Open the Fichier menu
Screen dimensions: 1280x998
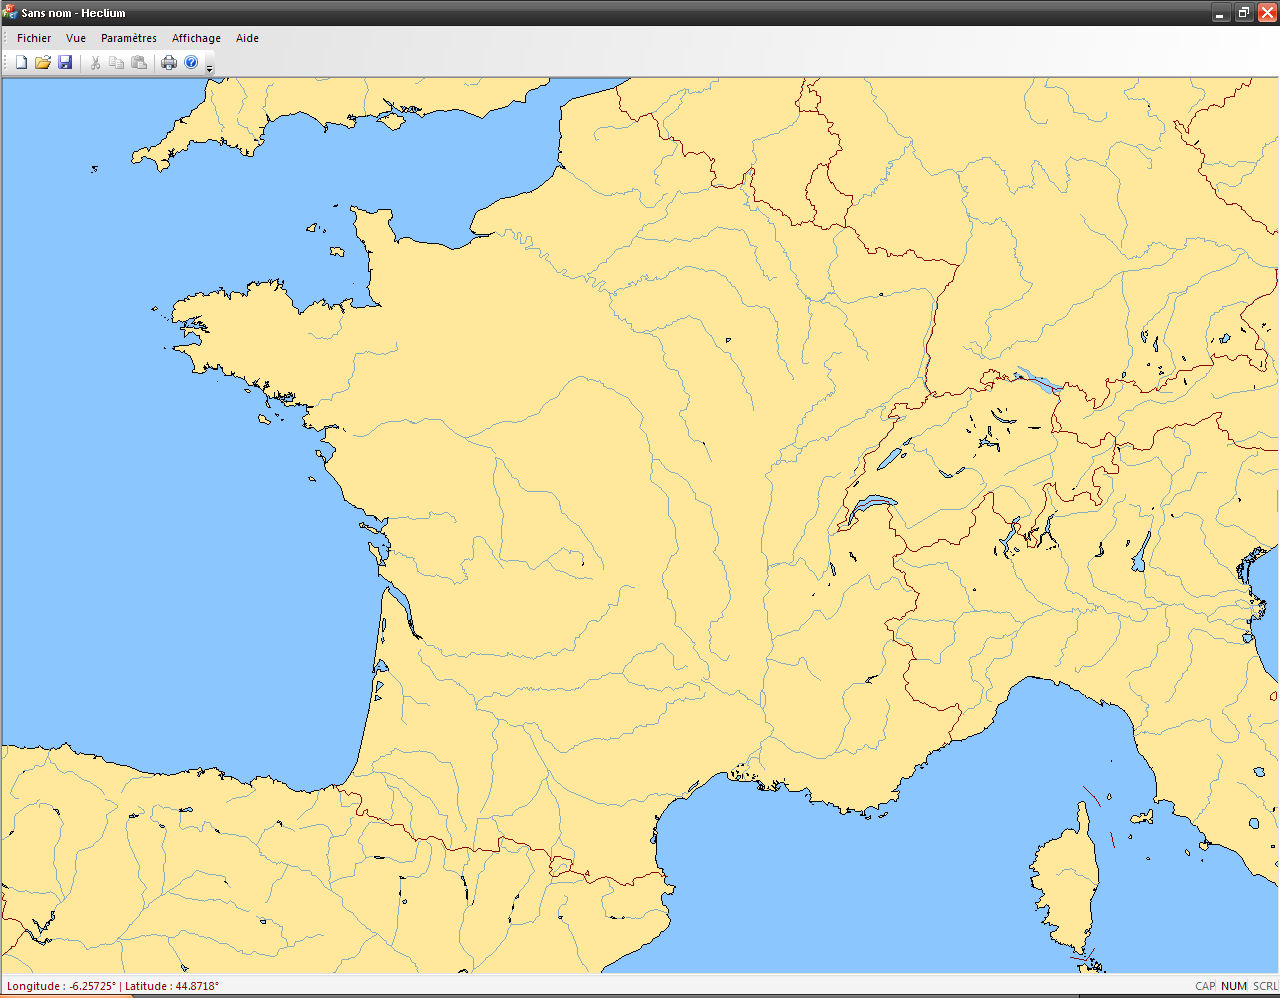34,38
